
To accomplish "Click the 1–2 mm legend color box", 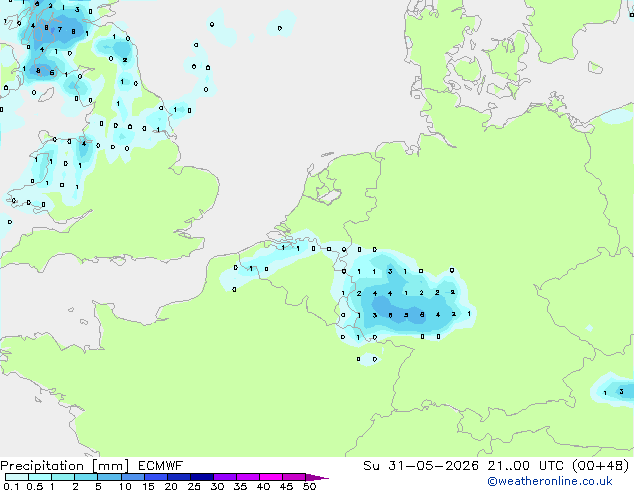I will pyautogui.click(x=63, y=477).
